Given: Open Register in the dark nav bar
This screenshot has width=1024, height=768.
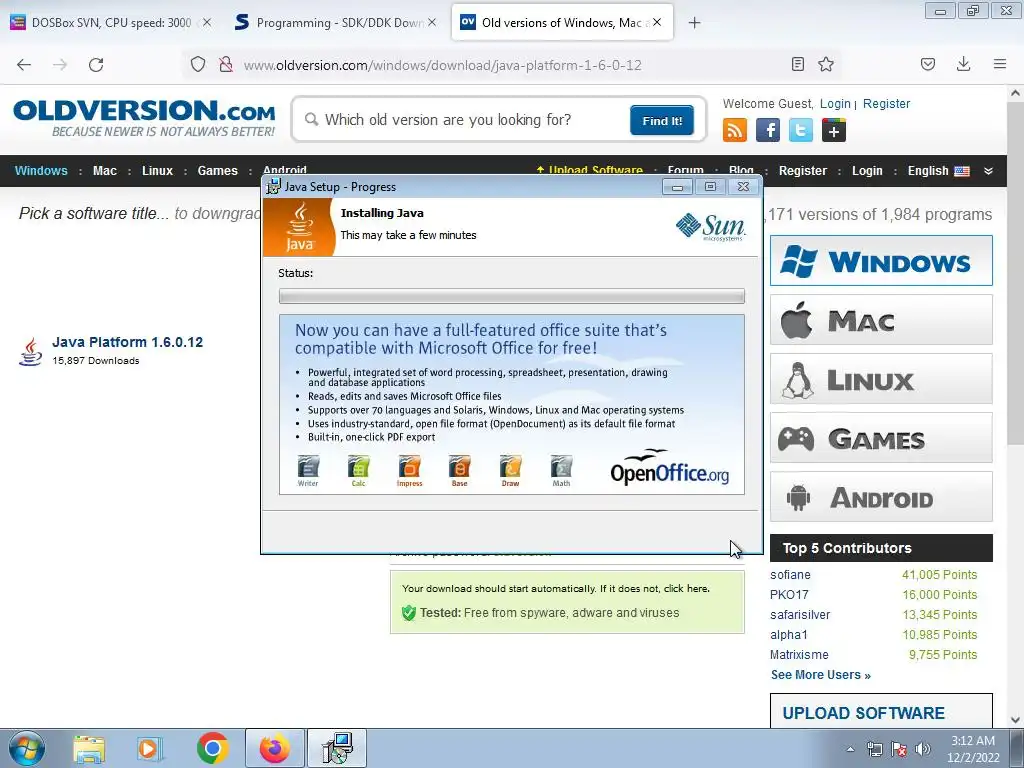Looking at the screenshot, I should click(x=803, y=170).
